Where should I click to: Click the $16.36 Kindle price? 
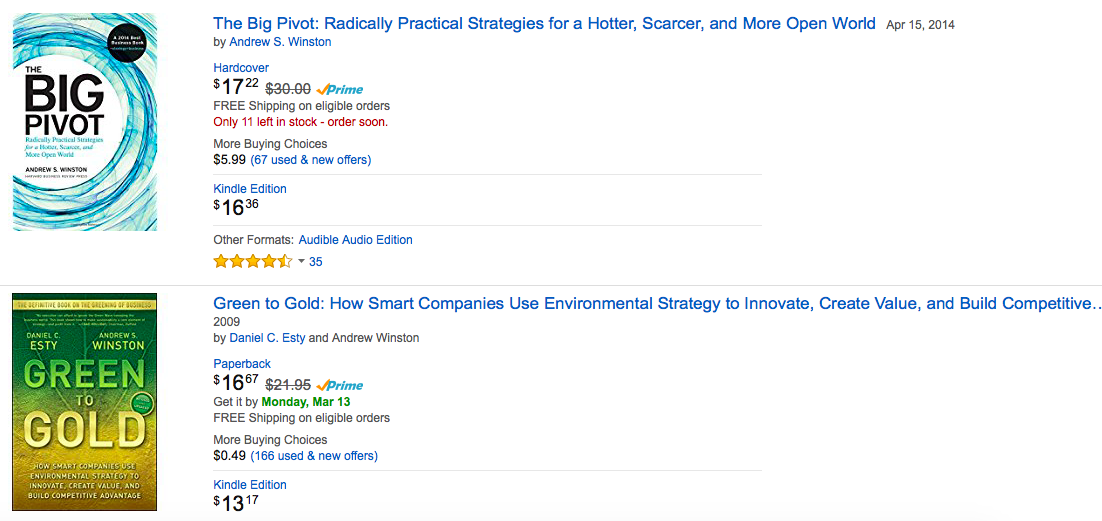[x=236, y=207]
